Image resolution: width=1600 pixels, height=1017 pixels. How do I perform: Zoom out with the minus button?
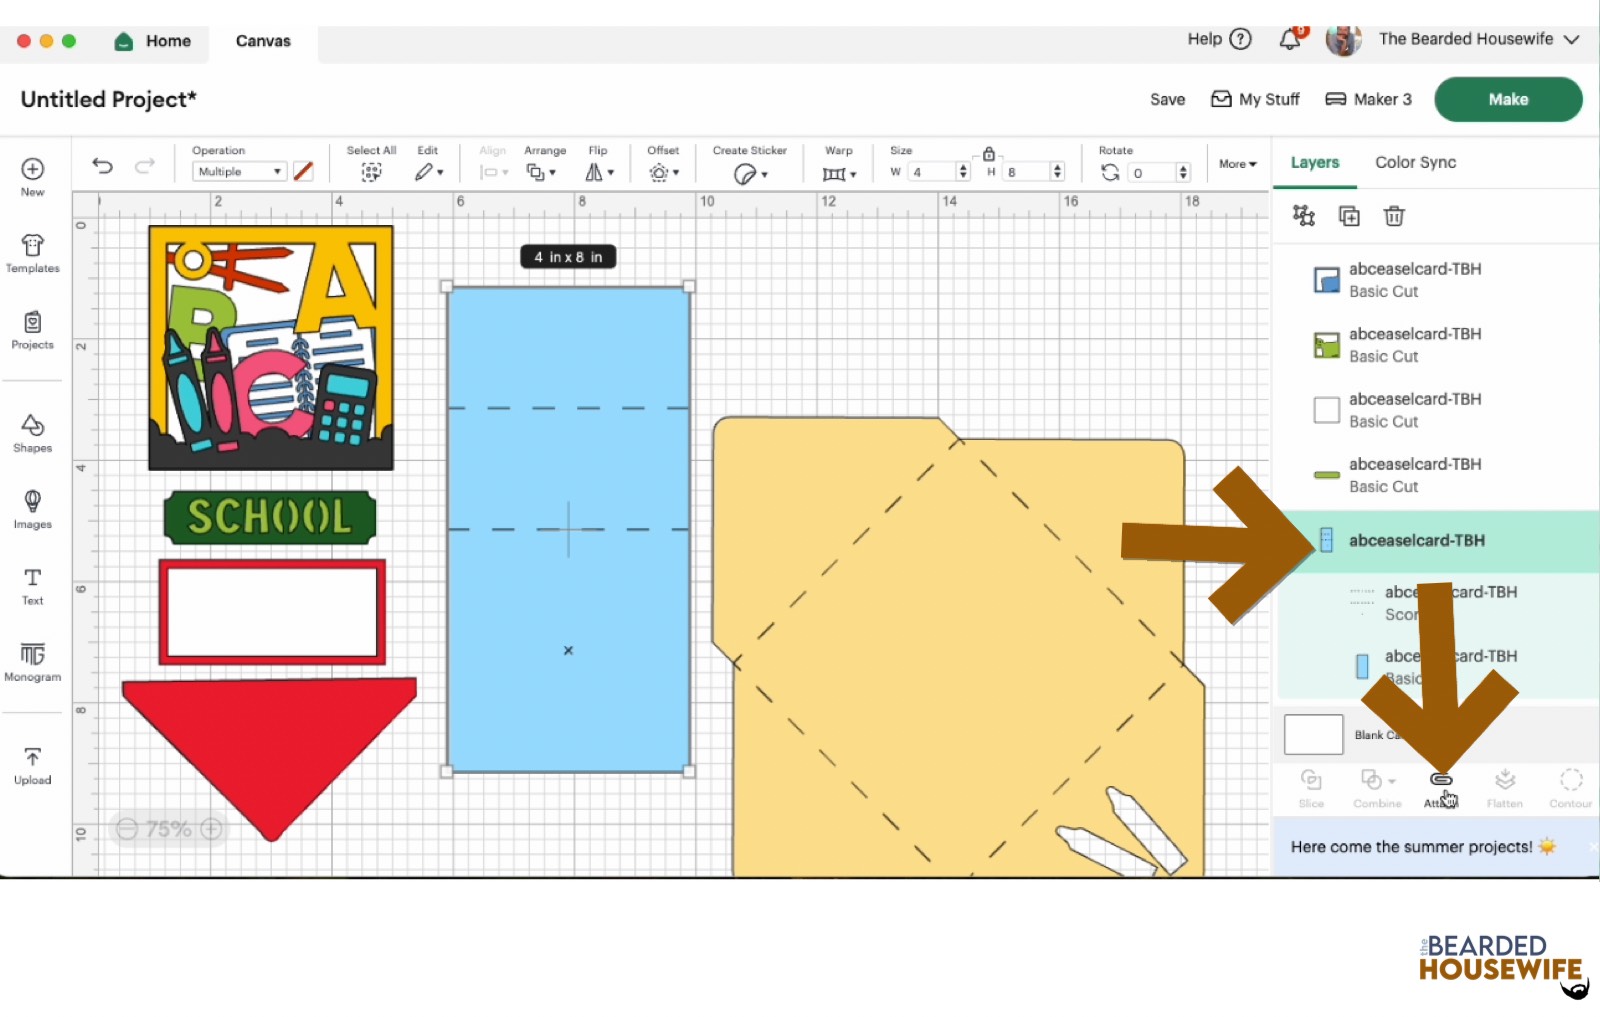pyautogui.click(x=127, y=829)
